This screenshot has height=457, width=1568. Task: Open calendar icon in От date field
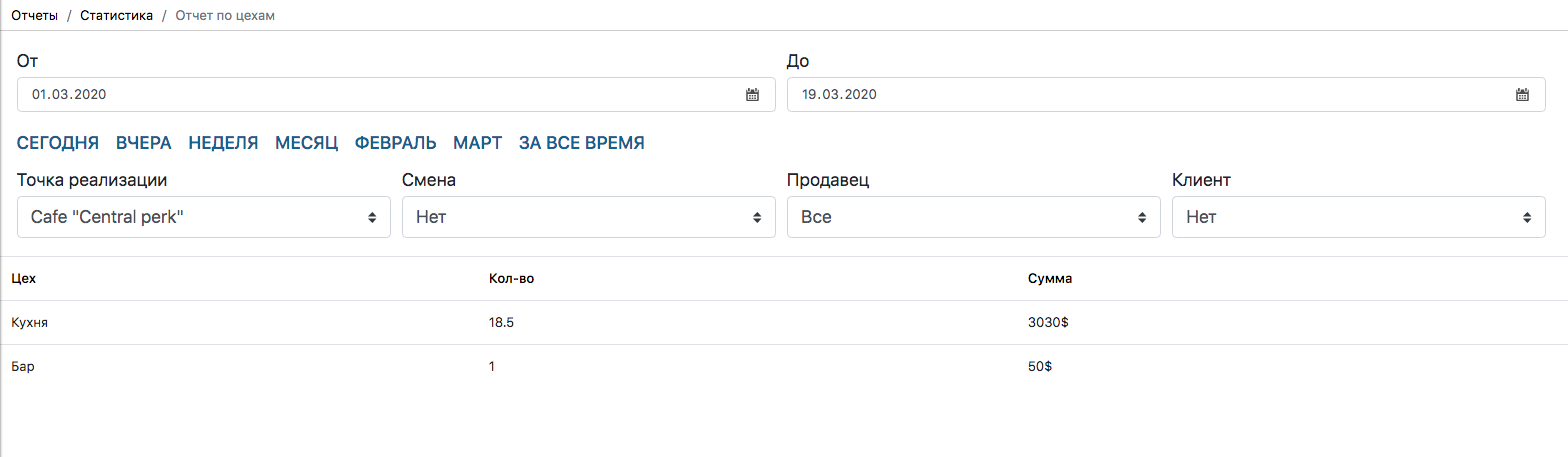tap(753, 95)
